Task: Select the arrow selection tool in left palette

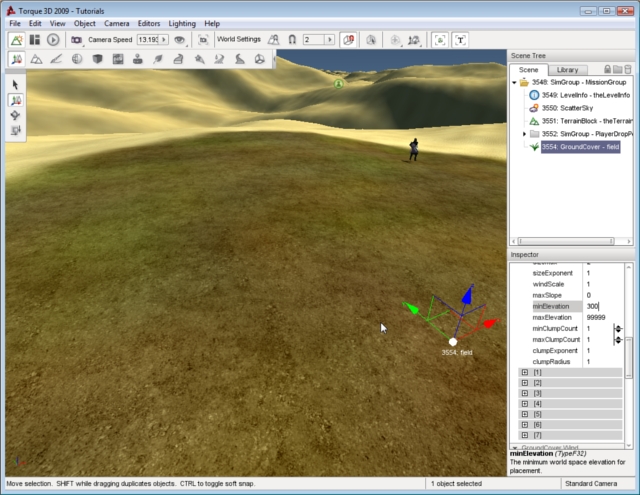Action: 16,85
